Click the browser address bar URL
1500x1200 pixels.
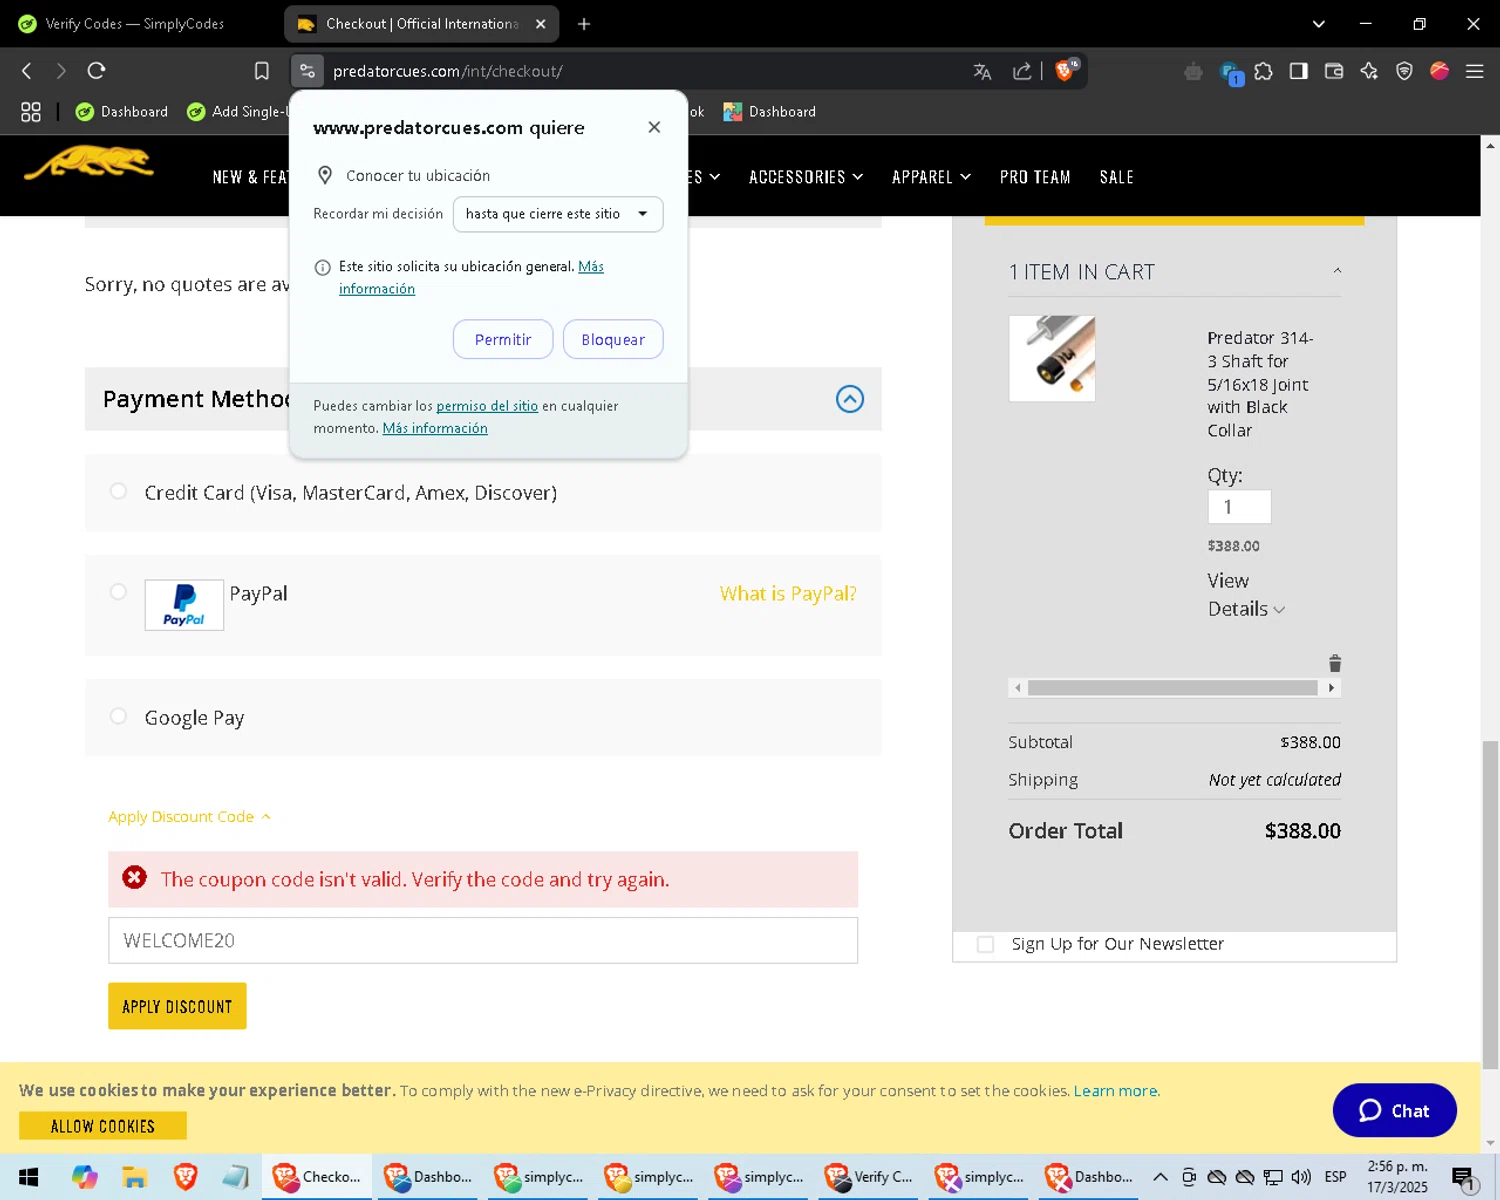pos(447,71)
